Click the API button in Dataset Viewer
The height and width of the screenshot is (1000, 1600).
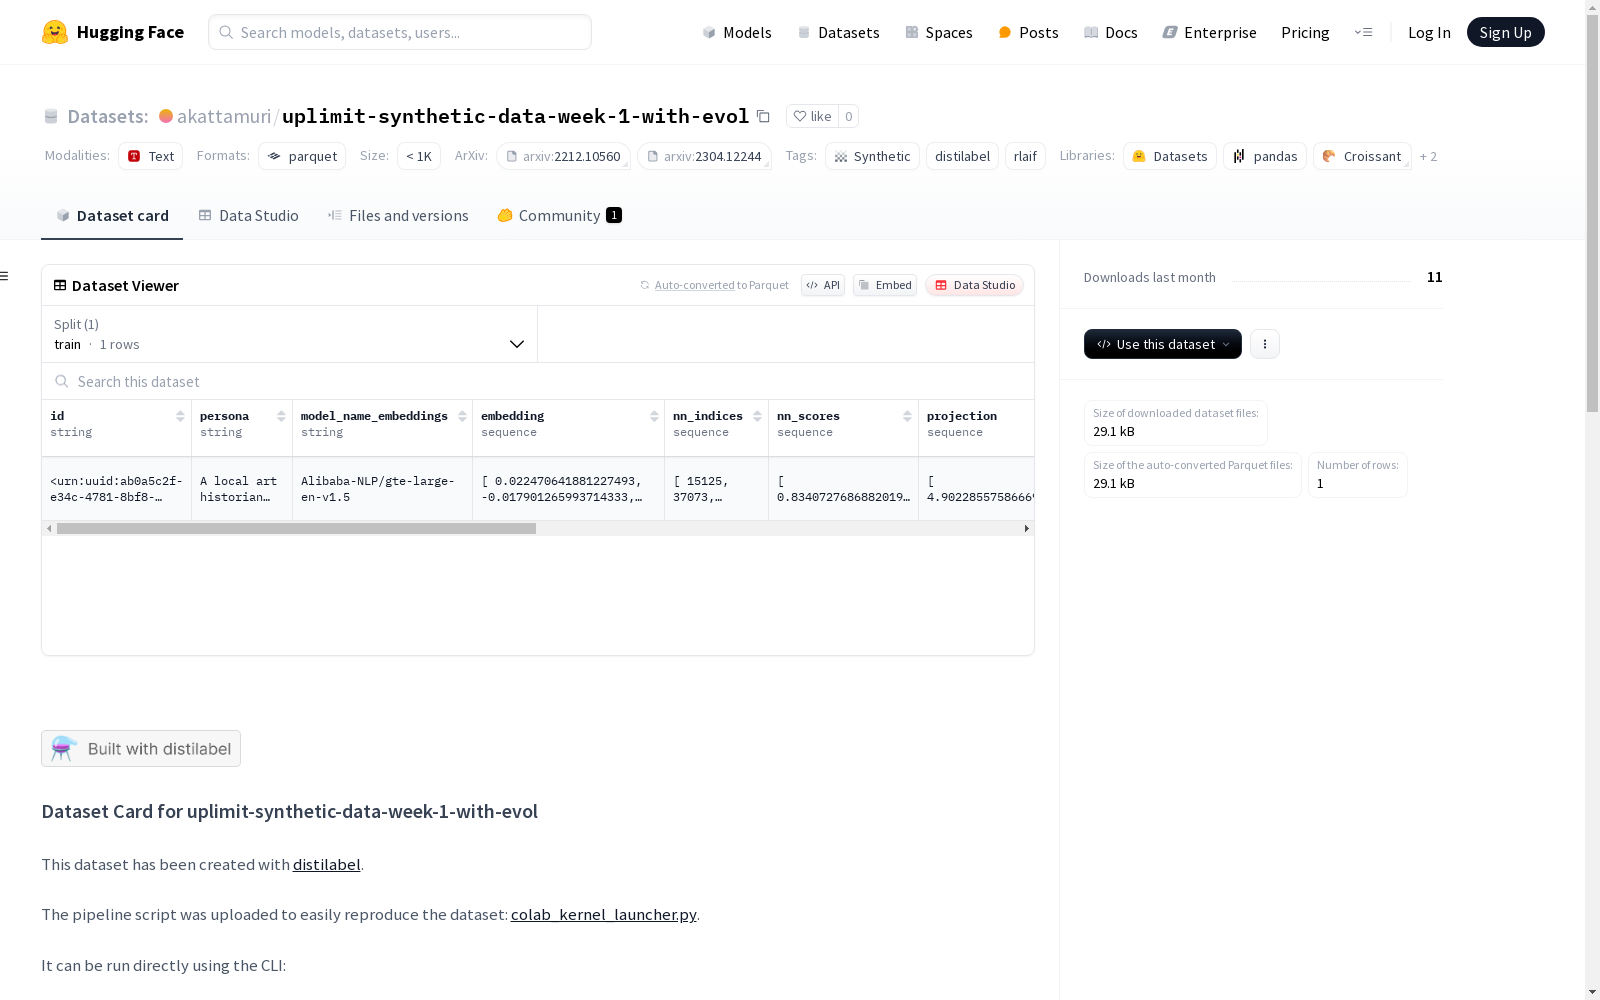[823, 285]
